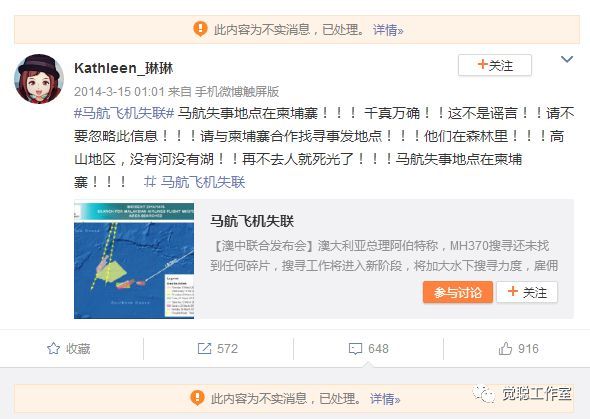The image size is (590, 419).
Task: Click the 手机微博触屏版 source link
Action: point(237,91)
